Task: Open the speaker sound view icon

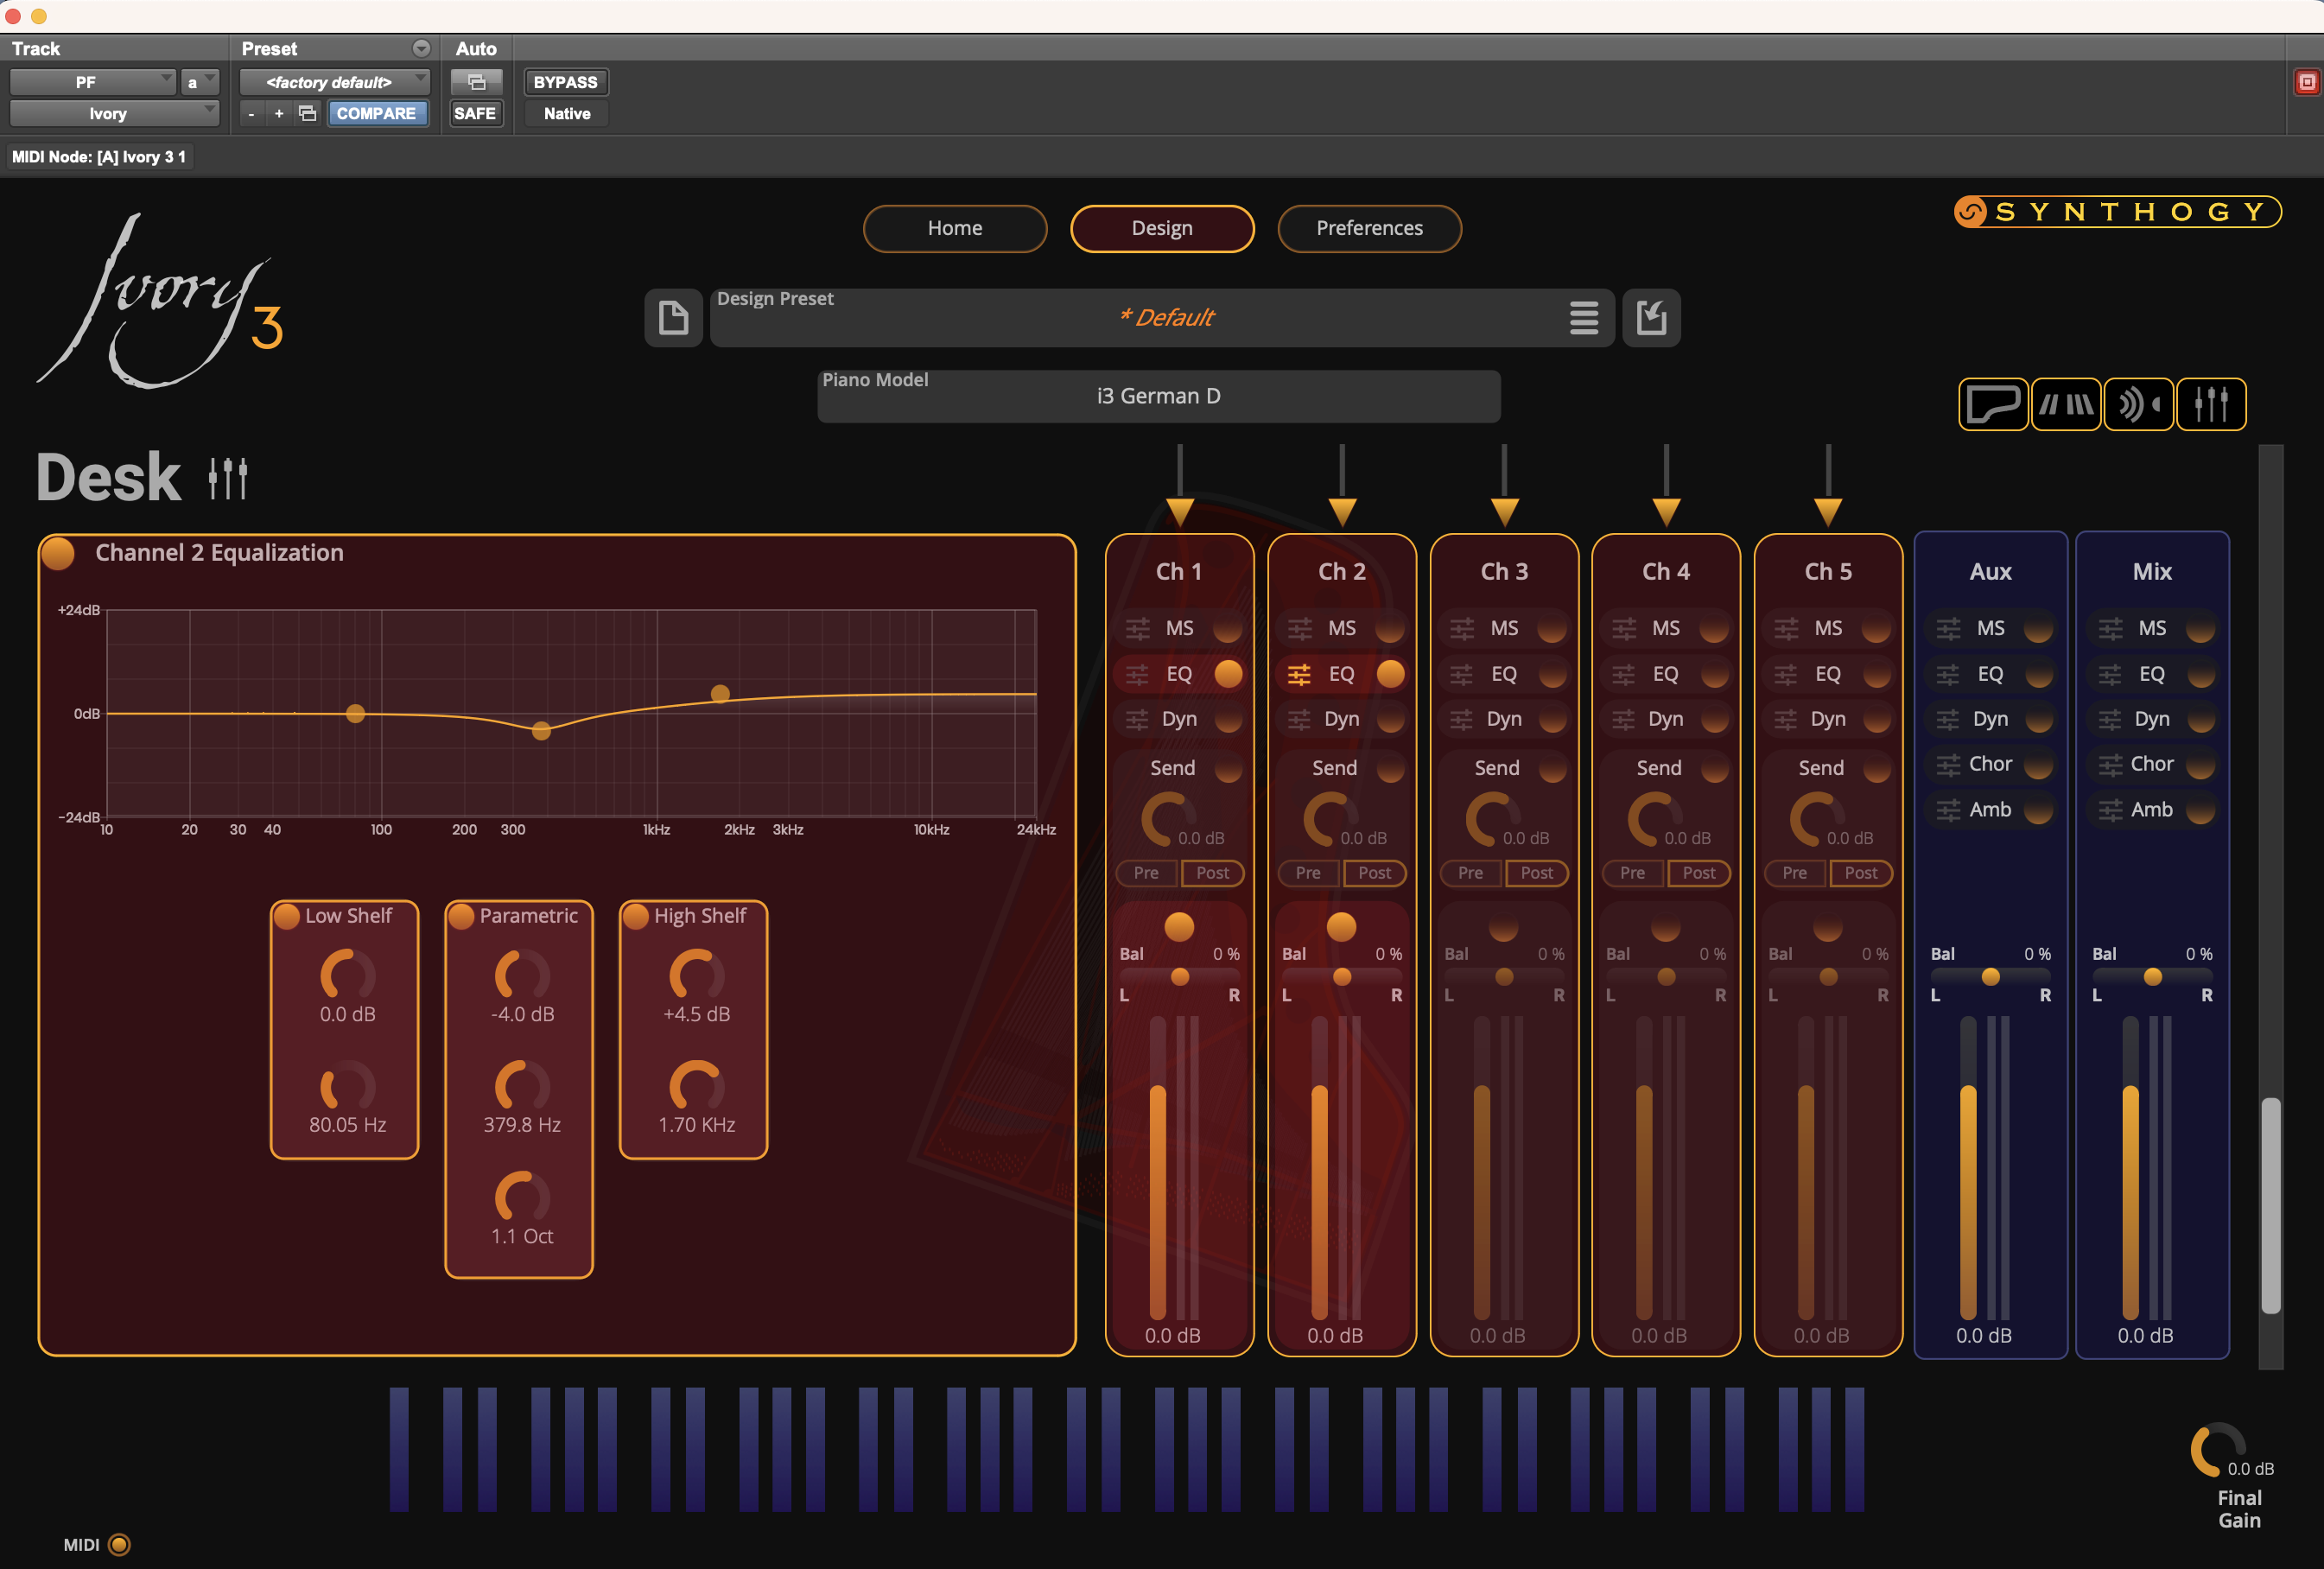Action: click(2139, 404)
